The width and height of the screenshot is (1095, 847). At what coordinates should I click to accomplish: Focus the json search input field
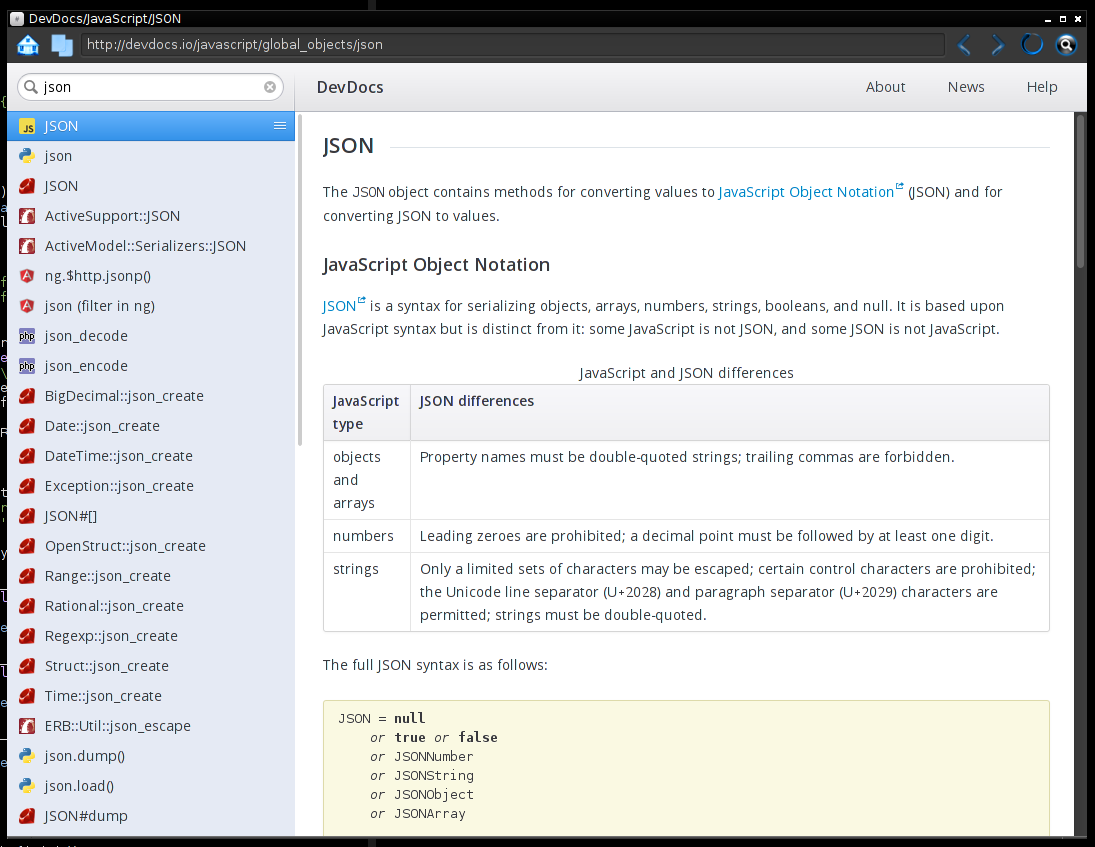click(x=151, y=87)
